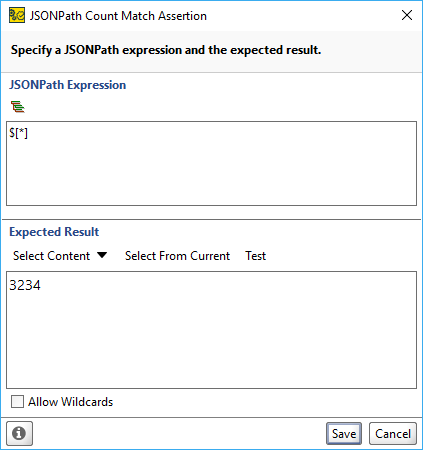The width and height of the screenshot is (423, 450).
Task: Enable the Allow Wildcards checkbox
Action: [x=17, y=402]
